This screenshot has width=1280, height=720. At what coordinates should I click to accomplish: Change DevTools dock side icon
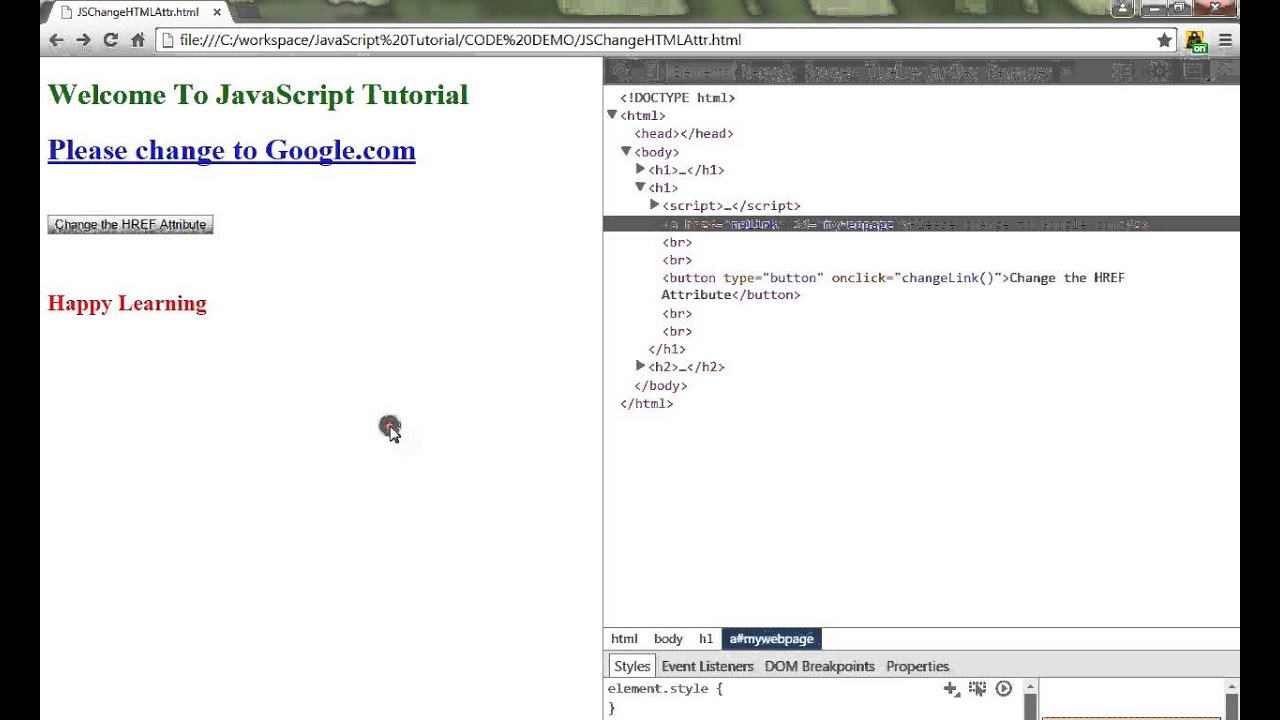click(1192, 71)
